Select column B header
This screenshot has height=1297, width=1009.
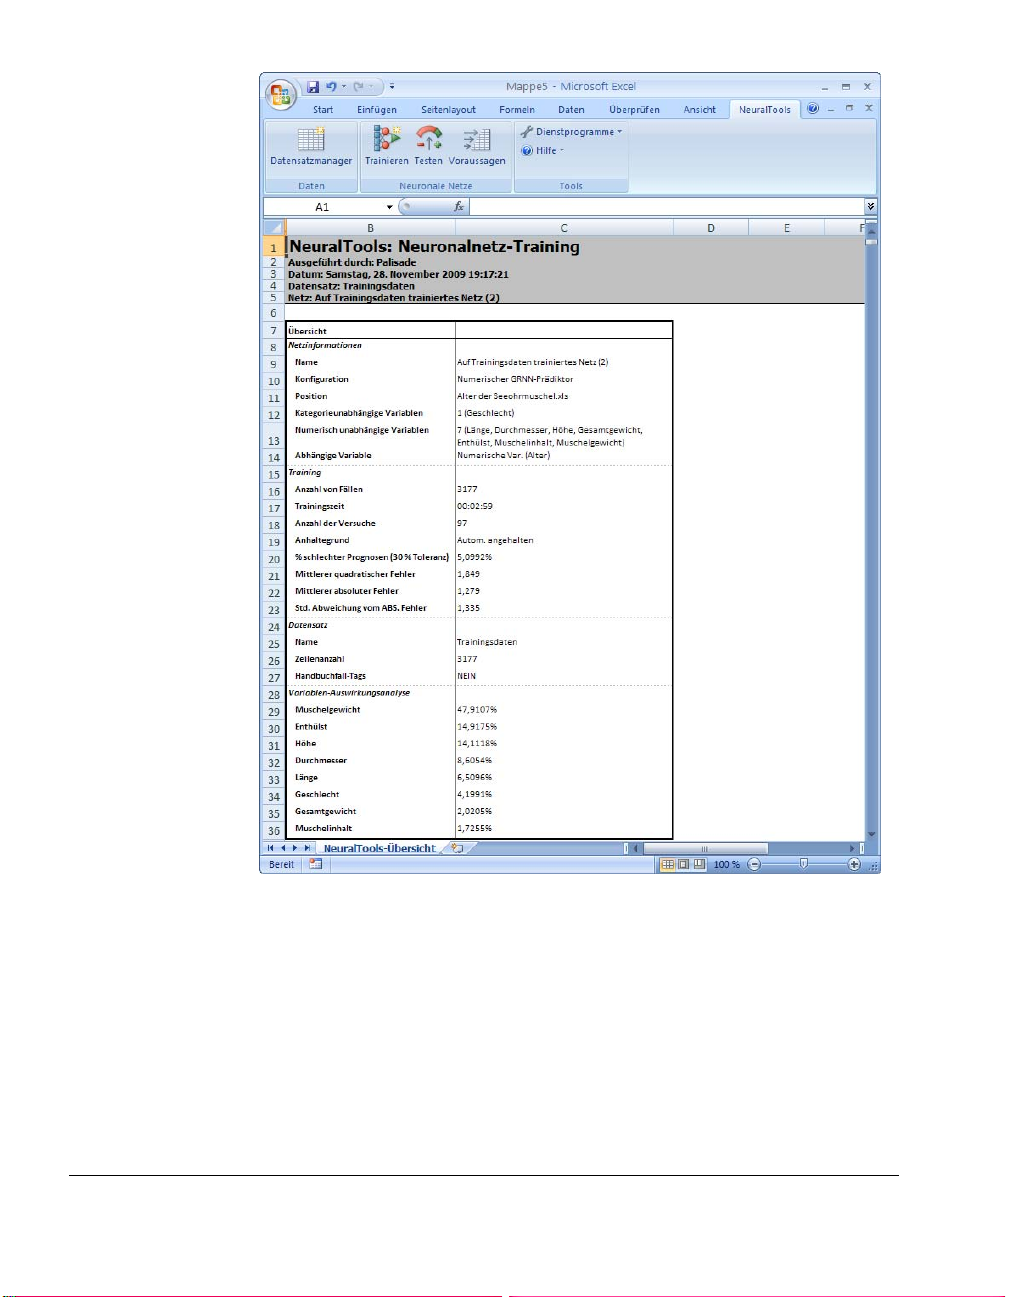pos(370,228)
